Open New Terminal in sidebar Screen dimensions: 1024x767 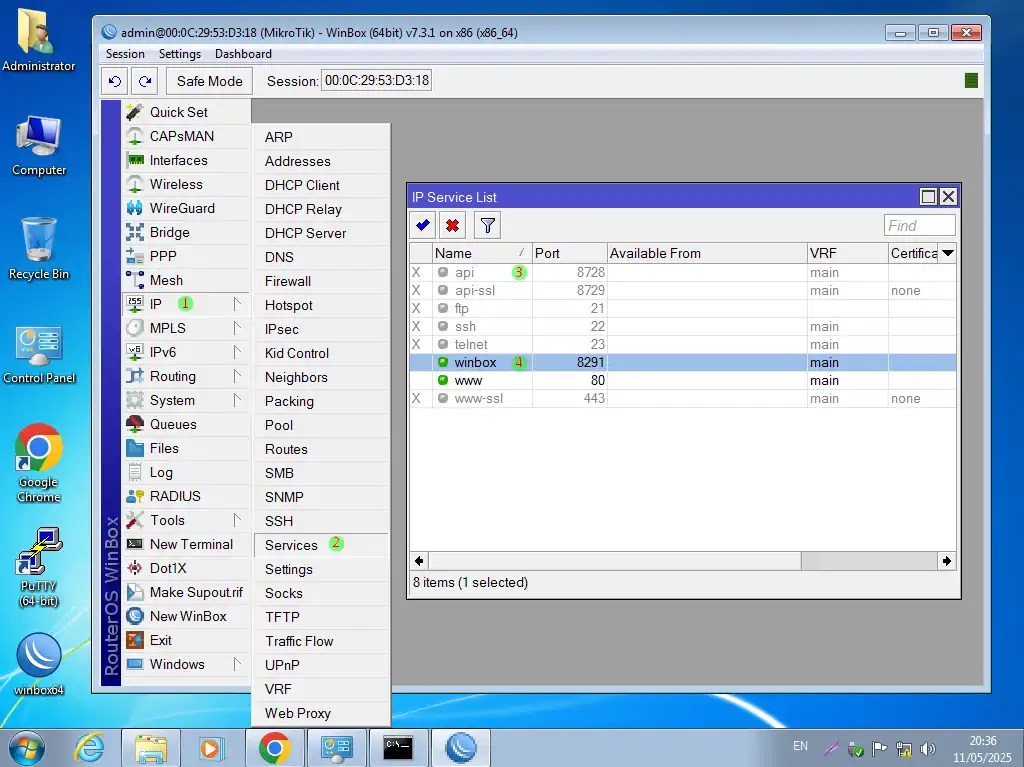190,544
